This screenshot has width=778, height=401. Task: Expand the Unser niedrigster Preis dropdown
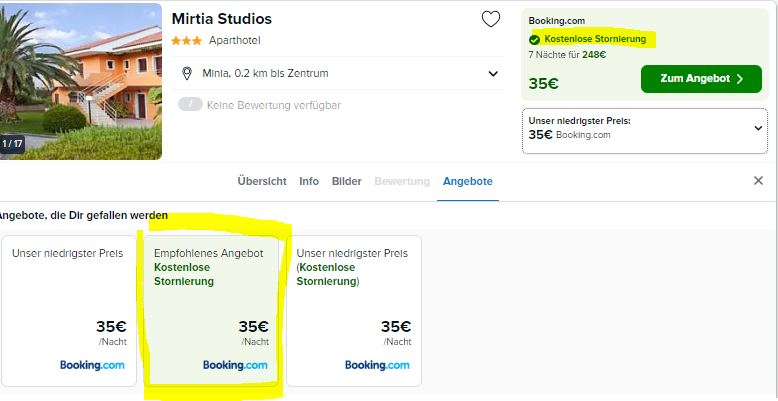tap(758, 128)
